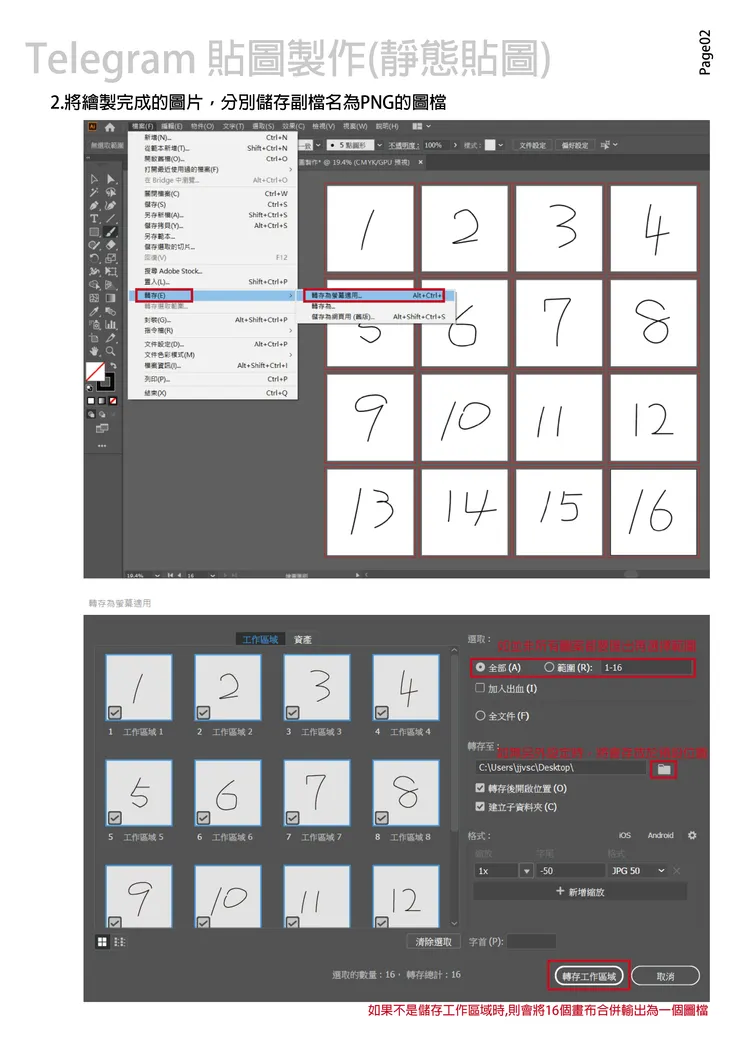This screenshot has width=740, height=1046.
Task: Select the Zoom magnifier tool
Action: pos(110,350)
